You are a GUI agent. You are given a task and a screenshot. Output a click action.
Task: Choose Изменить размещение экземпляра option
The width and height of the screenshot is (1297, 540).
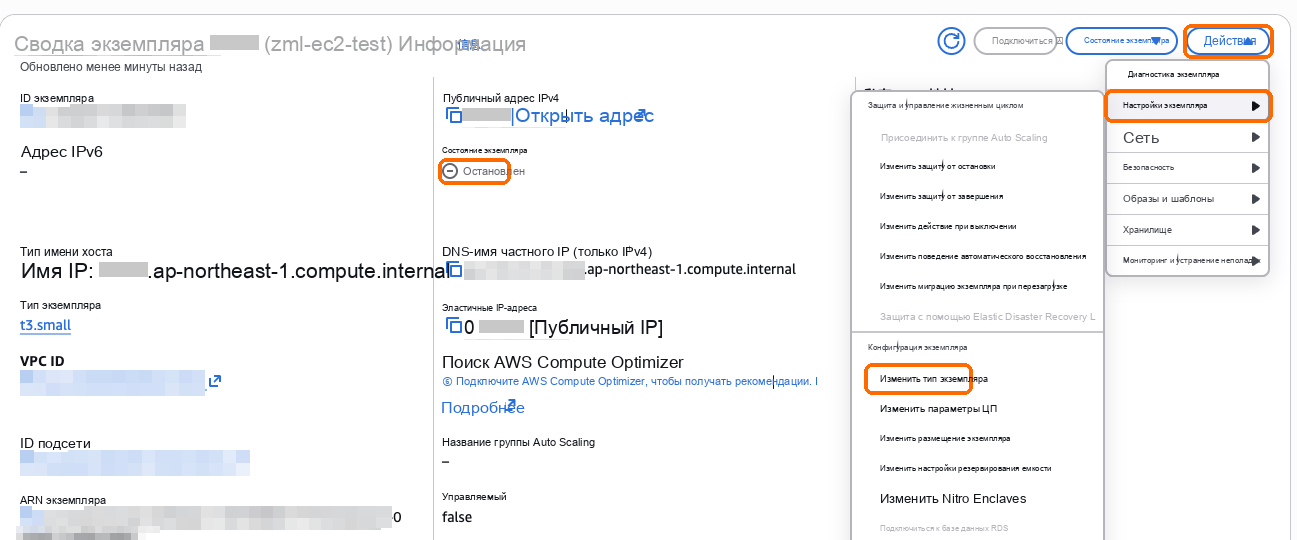pyautogui.click(x=945, y=439)
